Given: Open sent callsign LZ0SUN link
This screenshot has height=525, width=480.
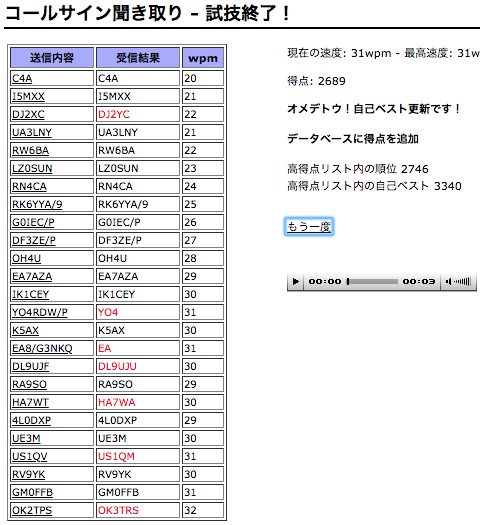Looking at the screenshot, I should tap(32, 168).
